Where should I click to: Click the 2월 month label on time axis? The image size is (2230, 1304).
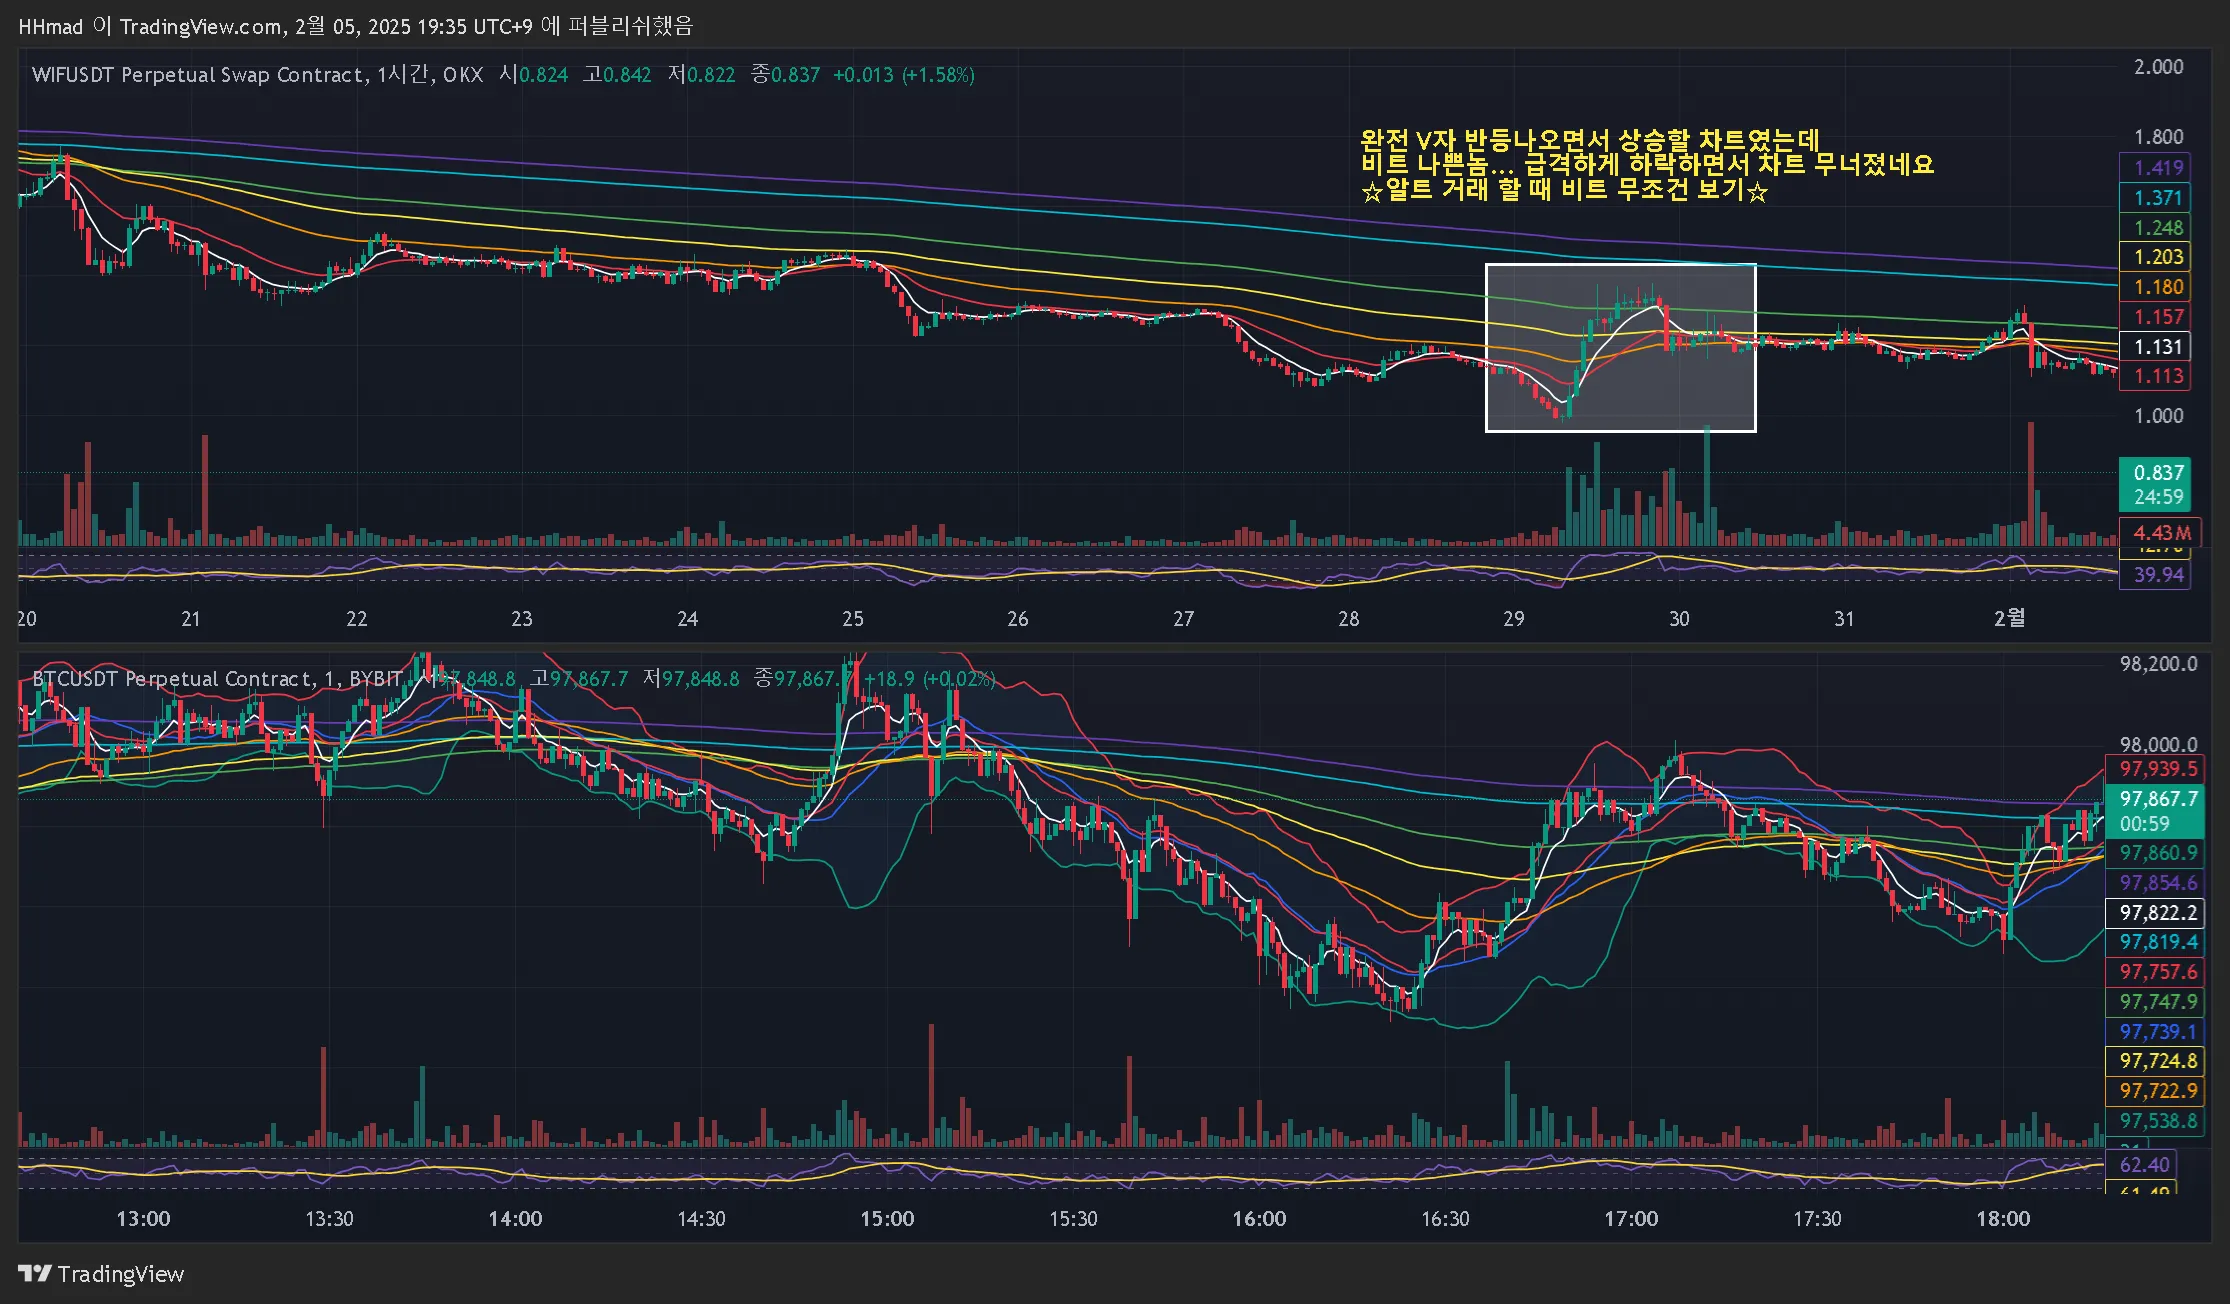tap(2009, 618)
